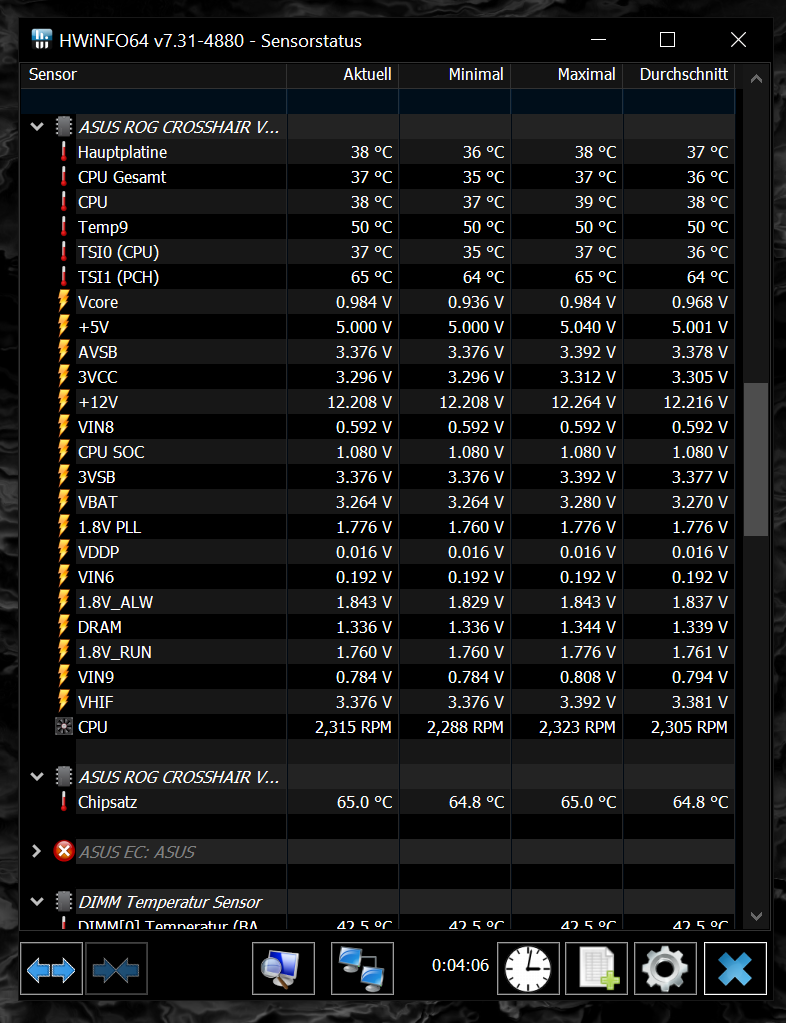
Task: Click lightning icon next to 1.8V PLL
Action: (x=63, y=527)
